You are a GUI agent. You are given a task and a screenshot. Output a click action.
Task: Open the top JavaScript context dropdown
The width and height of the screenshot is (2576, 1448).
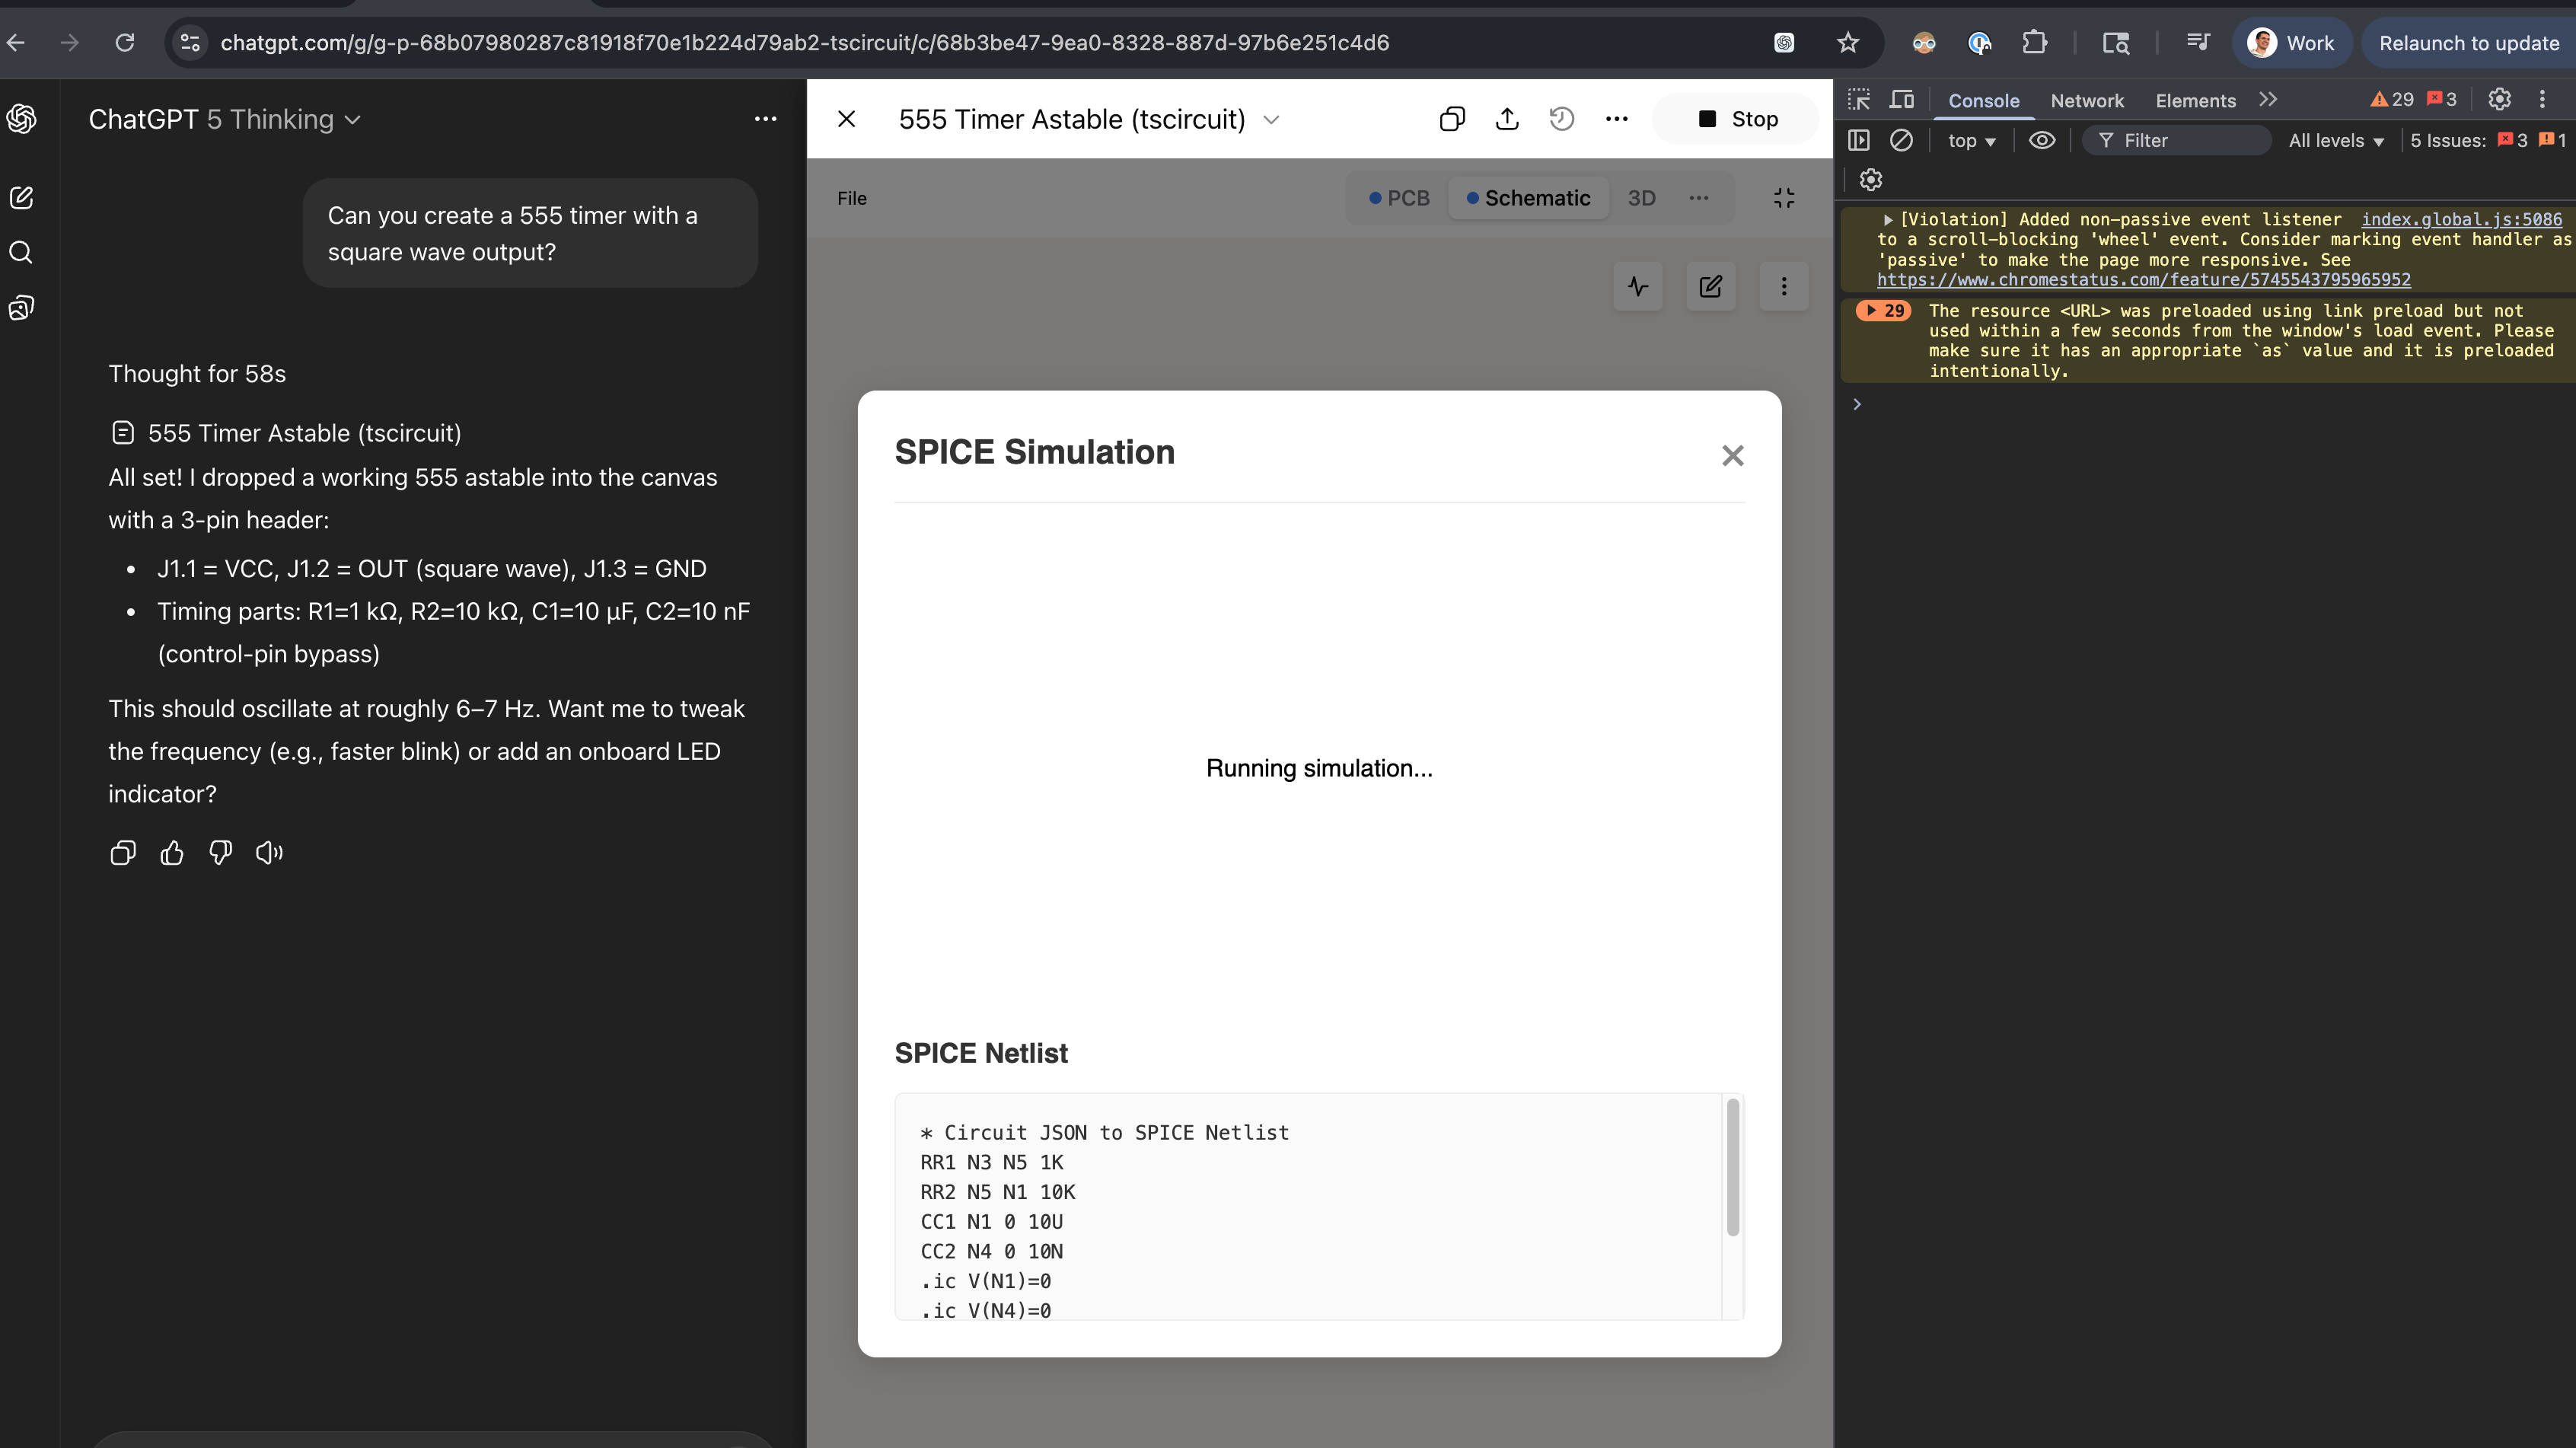(1971, 141)
